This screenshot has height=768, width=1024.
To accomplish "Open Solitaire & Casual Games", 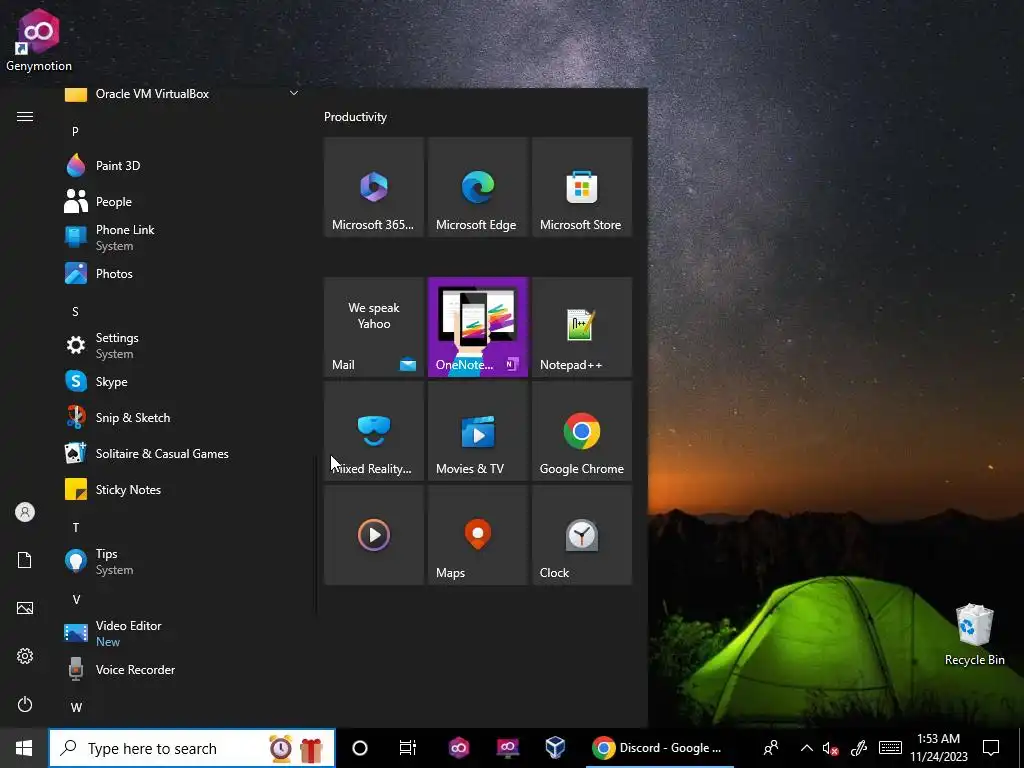I will point(184,453).
